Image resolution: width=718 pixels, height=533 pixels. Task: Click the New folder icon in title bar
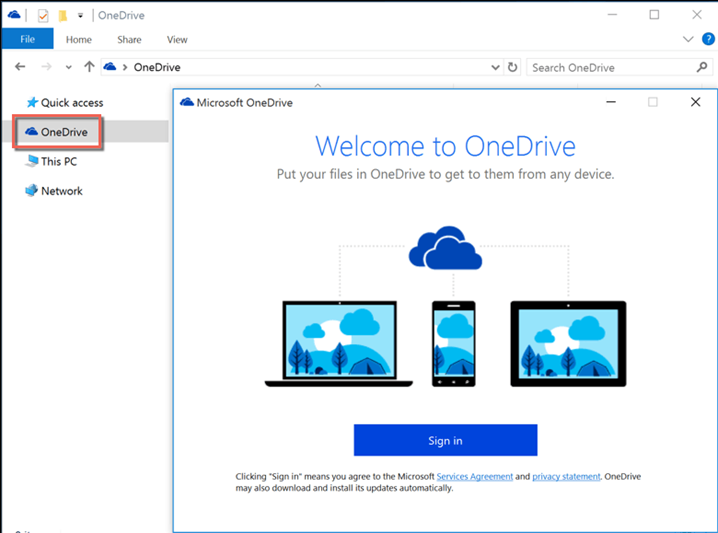click(63, 16)
